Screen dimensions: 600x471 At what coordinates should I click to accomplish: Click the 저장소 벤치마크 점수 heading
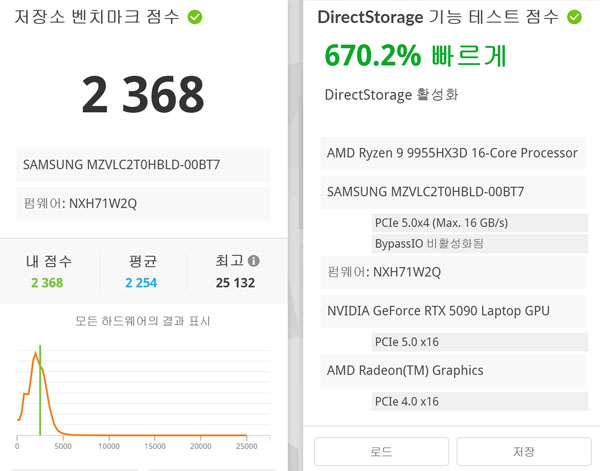click(x=97, y=17)
